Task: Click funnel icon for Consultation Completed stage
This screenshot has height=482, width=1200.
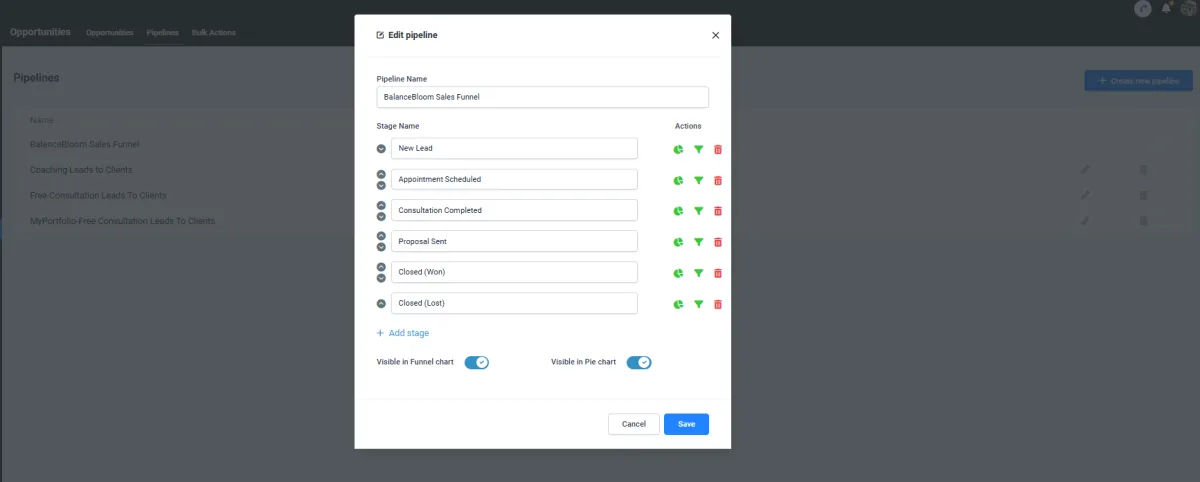Action: point(698,211)
